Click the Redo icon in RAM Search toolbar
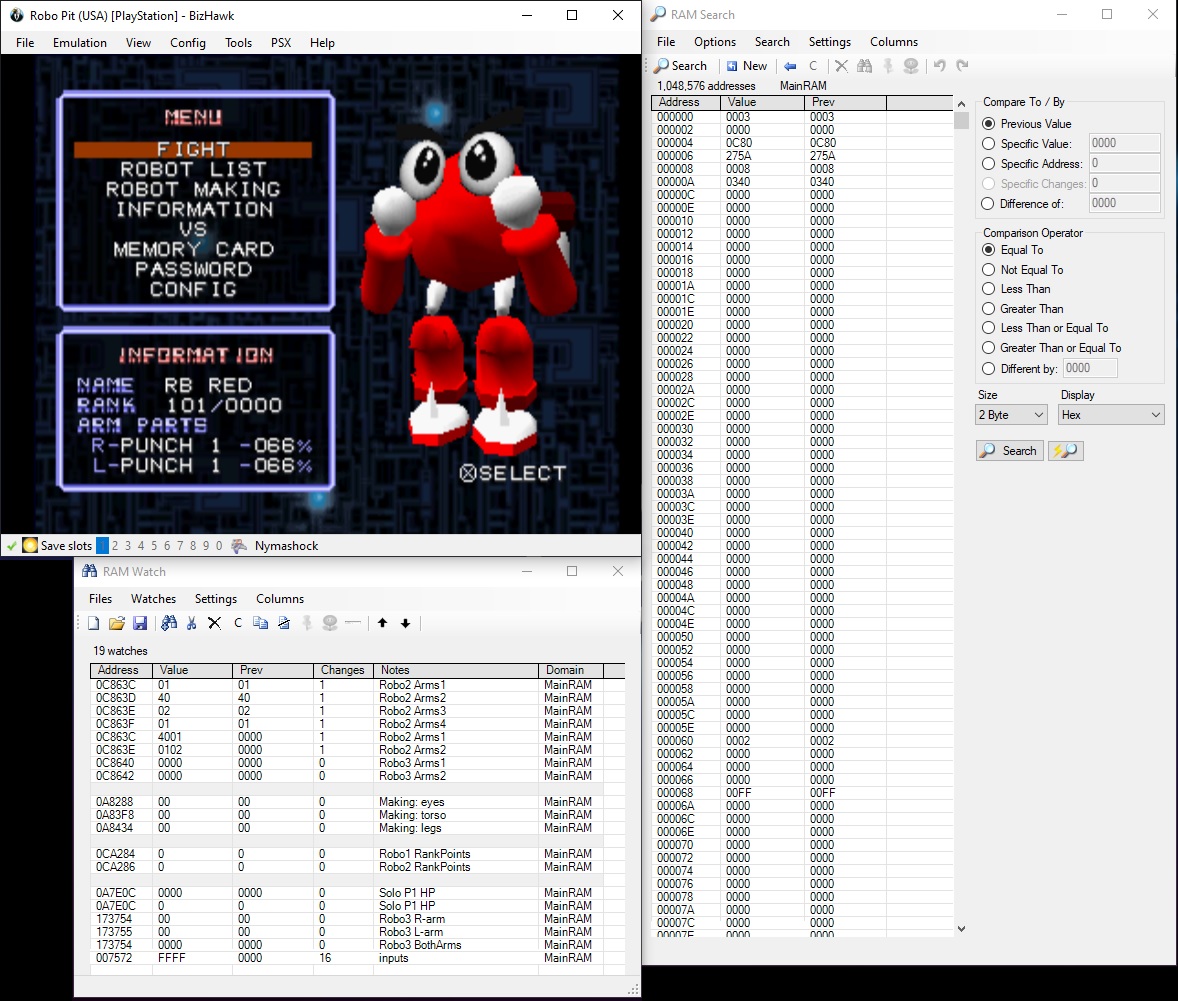This screenshot has height=1001, width=1178. [x=962, y=66]
